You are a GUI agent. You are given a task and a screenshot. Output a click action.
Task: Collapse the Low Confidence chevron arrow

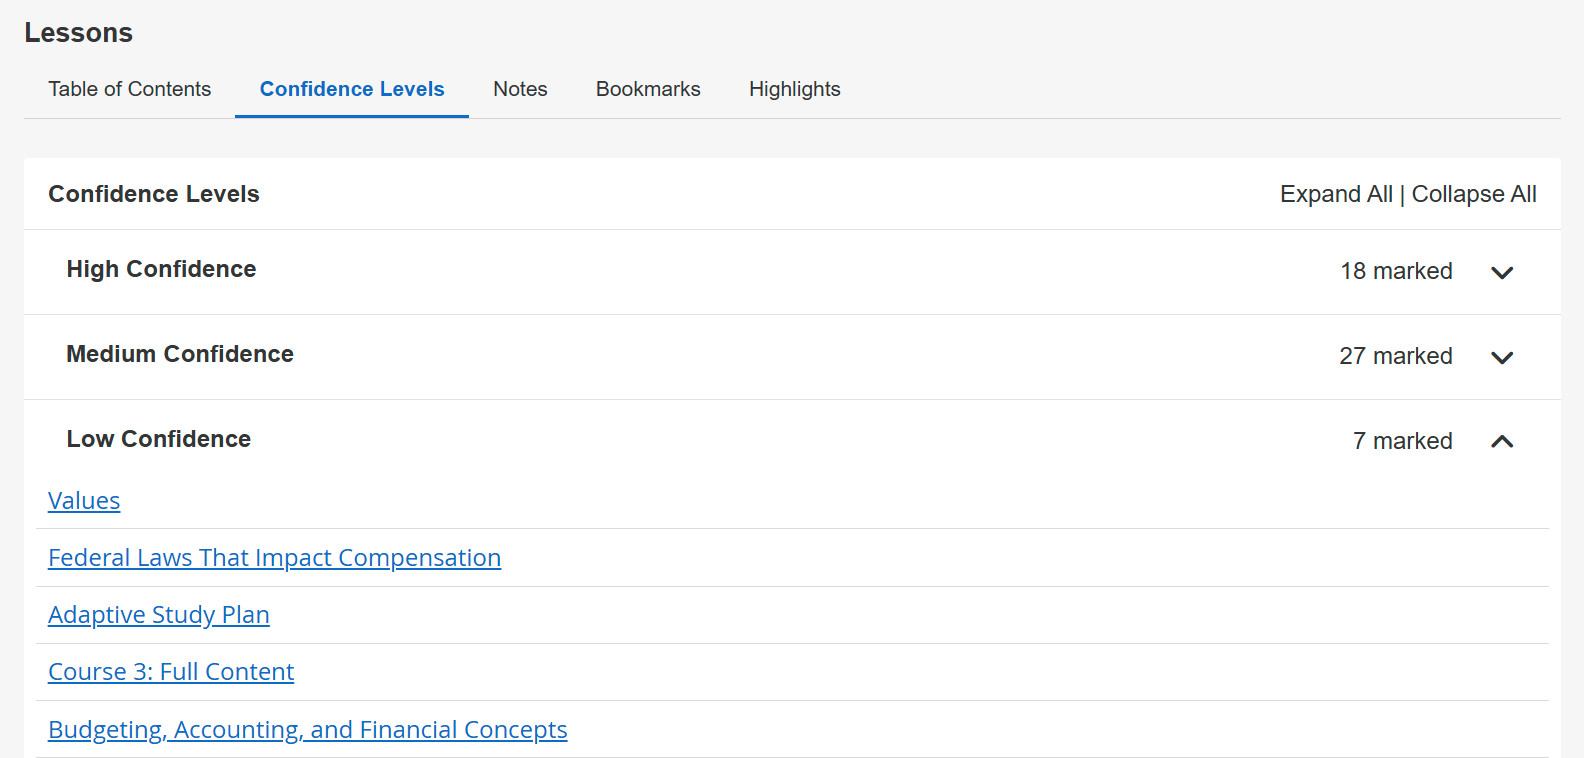pyautogui.click(x=1502, y=441)
